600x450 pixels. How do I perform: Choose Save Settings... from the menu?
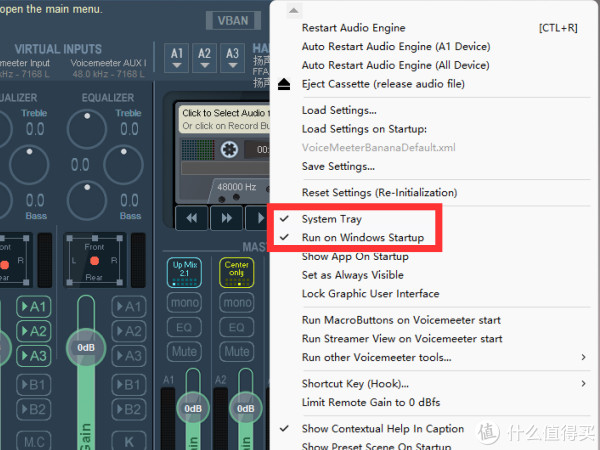tap(338, 166)
